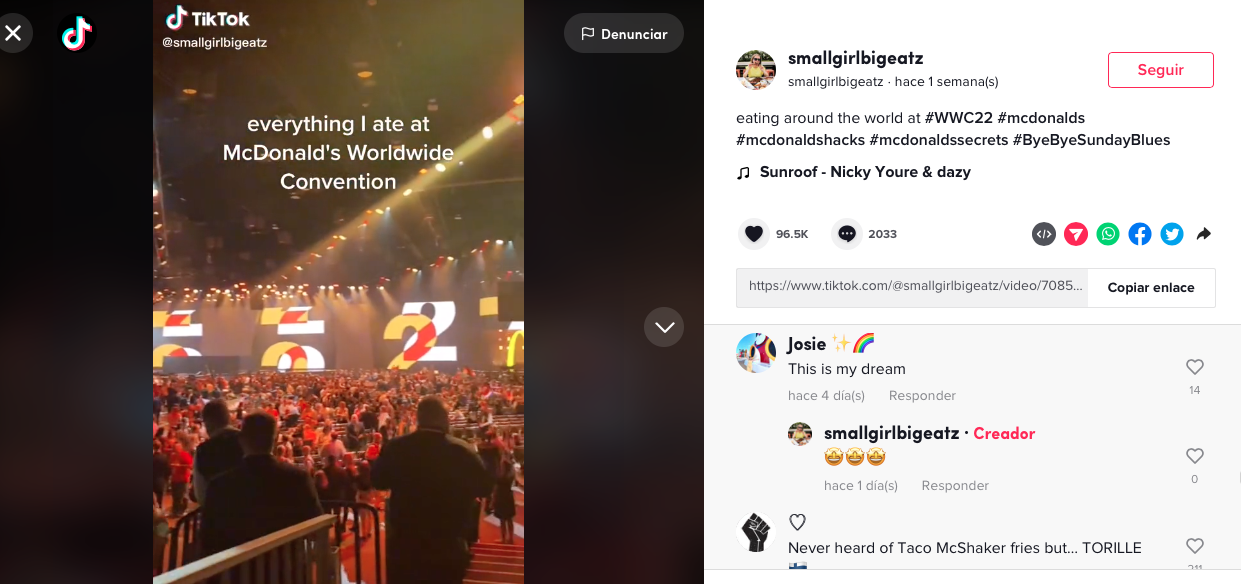The image size is (1241, 584).
Task: Share video on Facebook icon
Action: [x=1140, y=234]
